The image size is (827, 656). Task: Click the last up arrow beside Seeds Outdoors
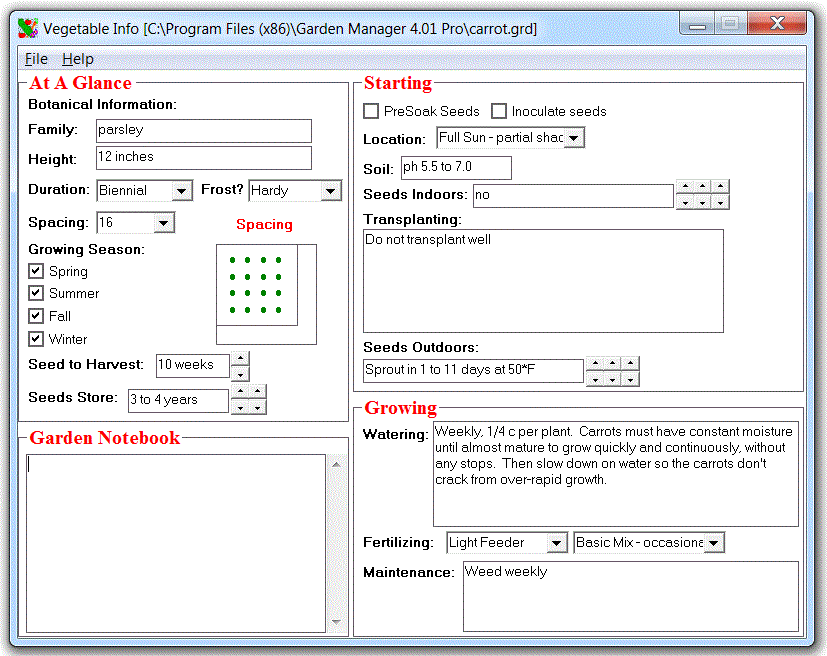point(630,363)
